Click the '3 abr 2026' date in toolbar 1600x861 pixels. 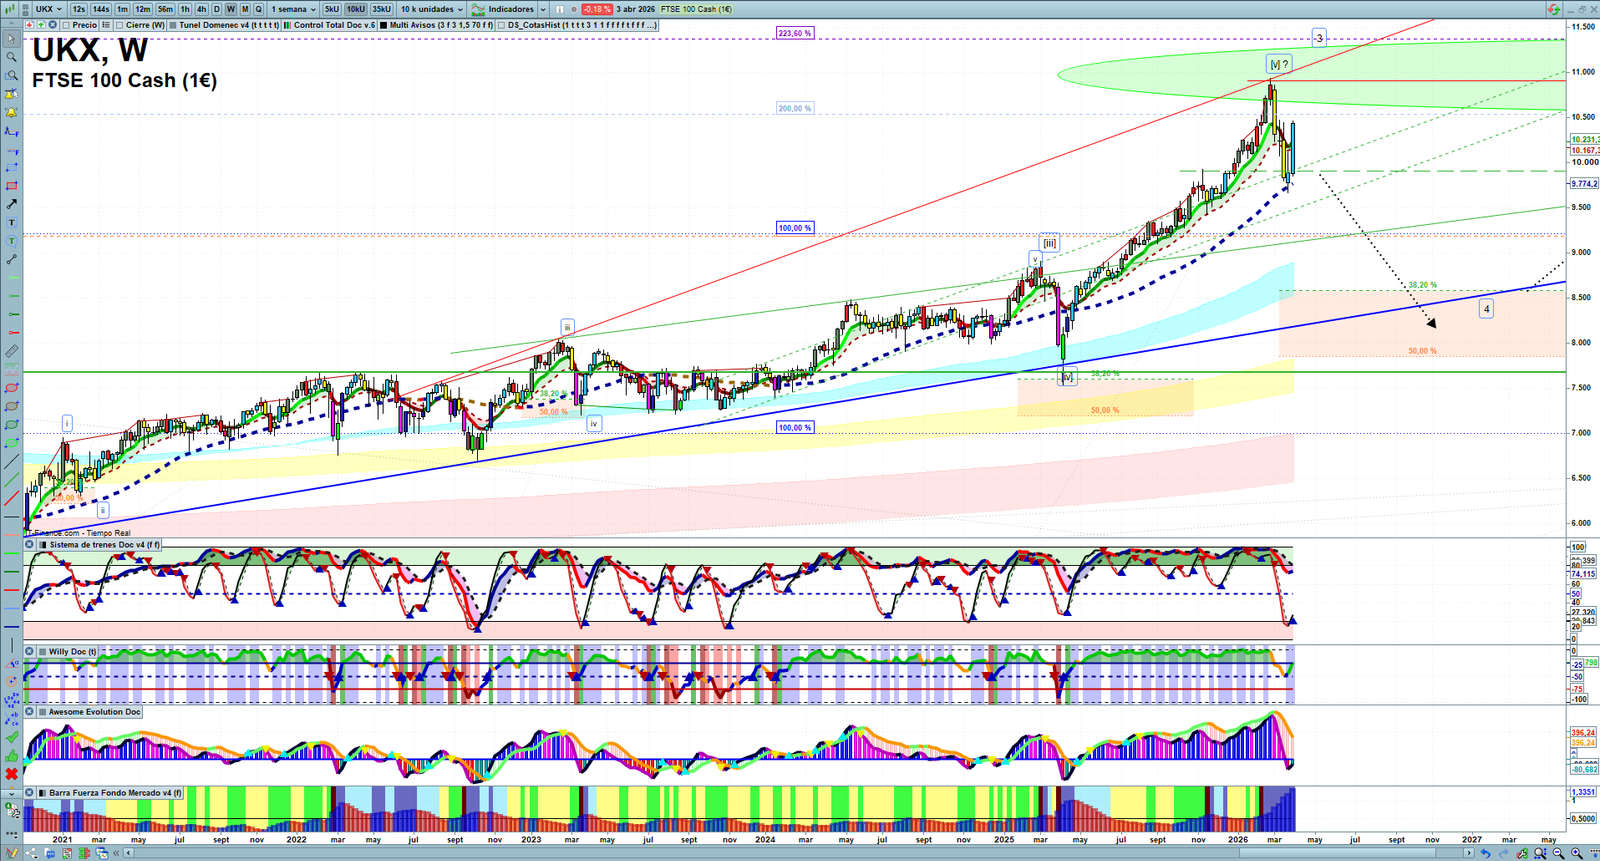point(636,9)
